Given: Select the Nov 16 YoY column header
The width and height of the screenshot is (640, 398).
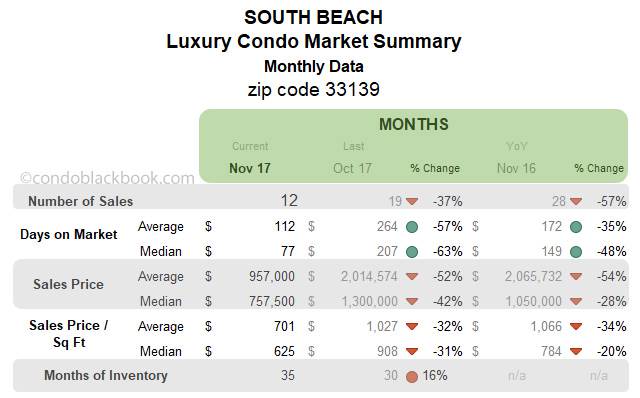Looking at the screenshot, I should click(x=516, y=168).
